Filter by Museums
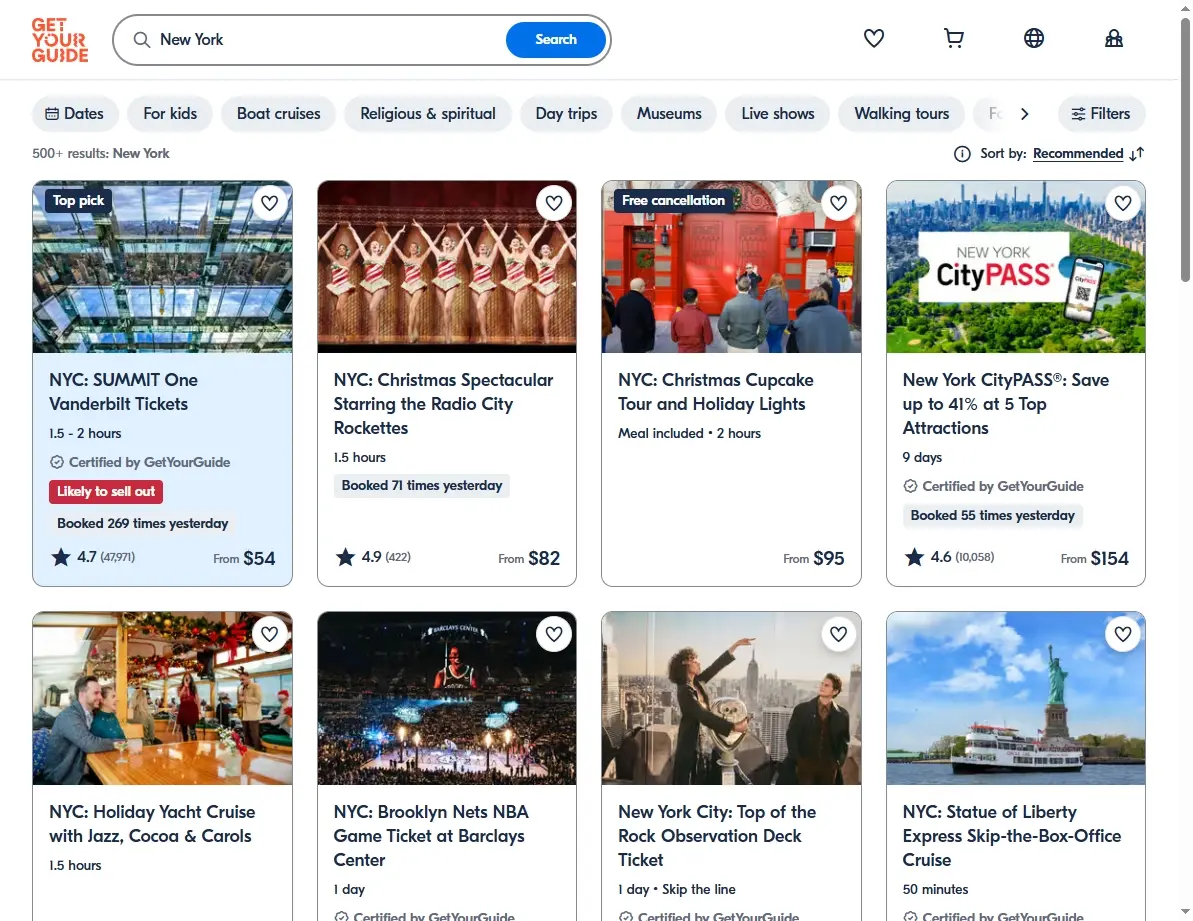The height and width of the screenshot is (921, 1193). click(669, 113)
